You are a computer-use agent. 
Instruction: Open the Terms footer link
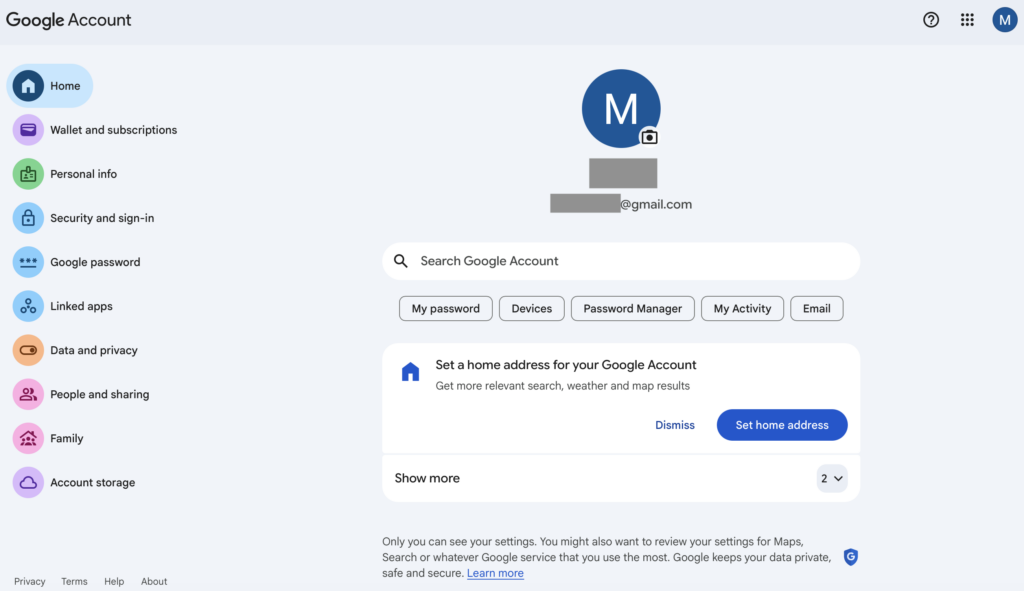(74, 581)
